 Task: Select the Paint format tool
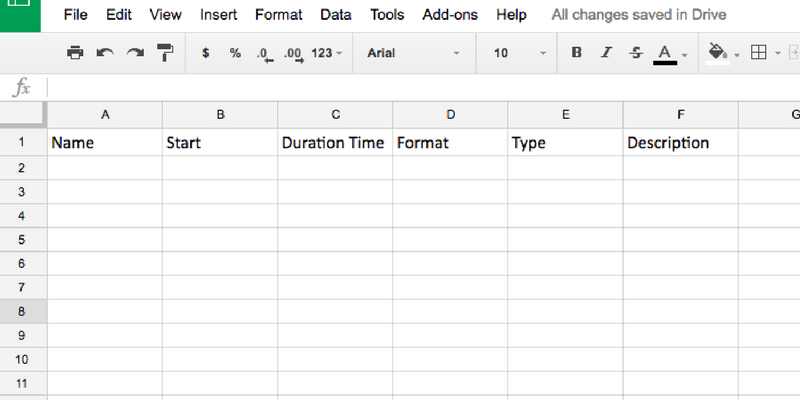[x=166, y=53]
